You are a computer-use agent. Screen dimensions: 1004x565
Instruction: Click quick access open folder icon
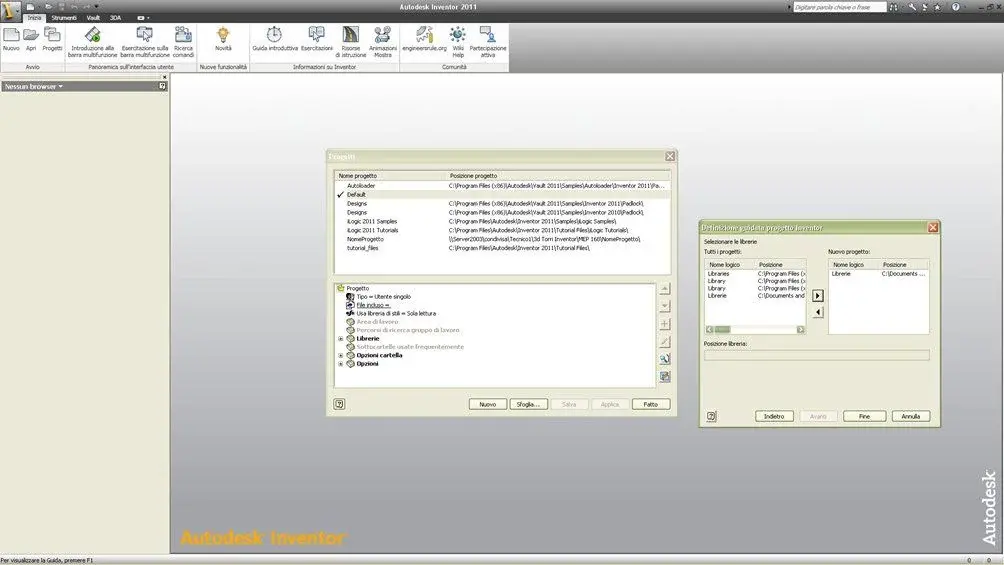click(48, 6)
